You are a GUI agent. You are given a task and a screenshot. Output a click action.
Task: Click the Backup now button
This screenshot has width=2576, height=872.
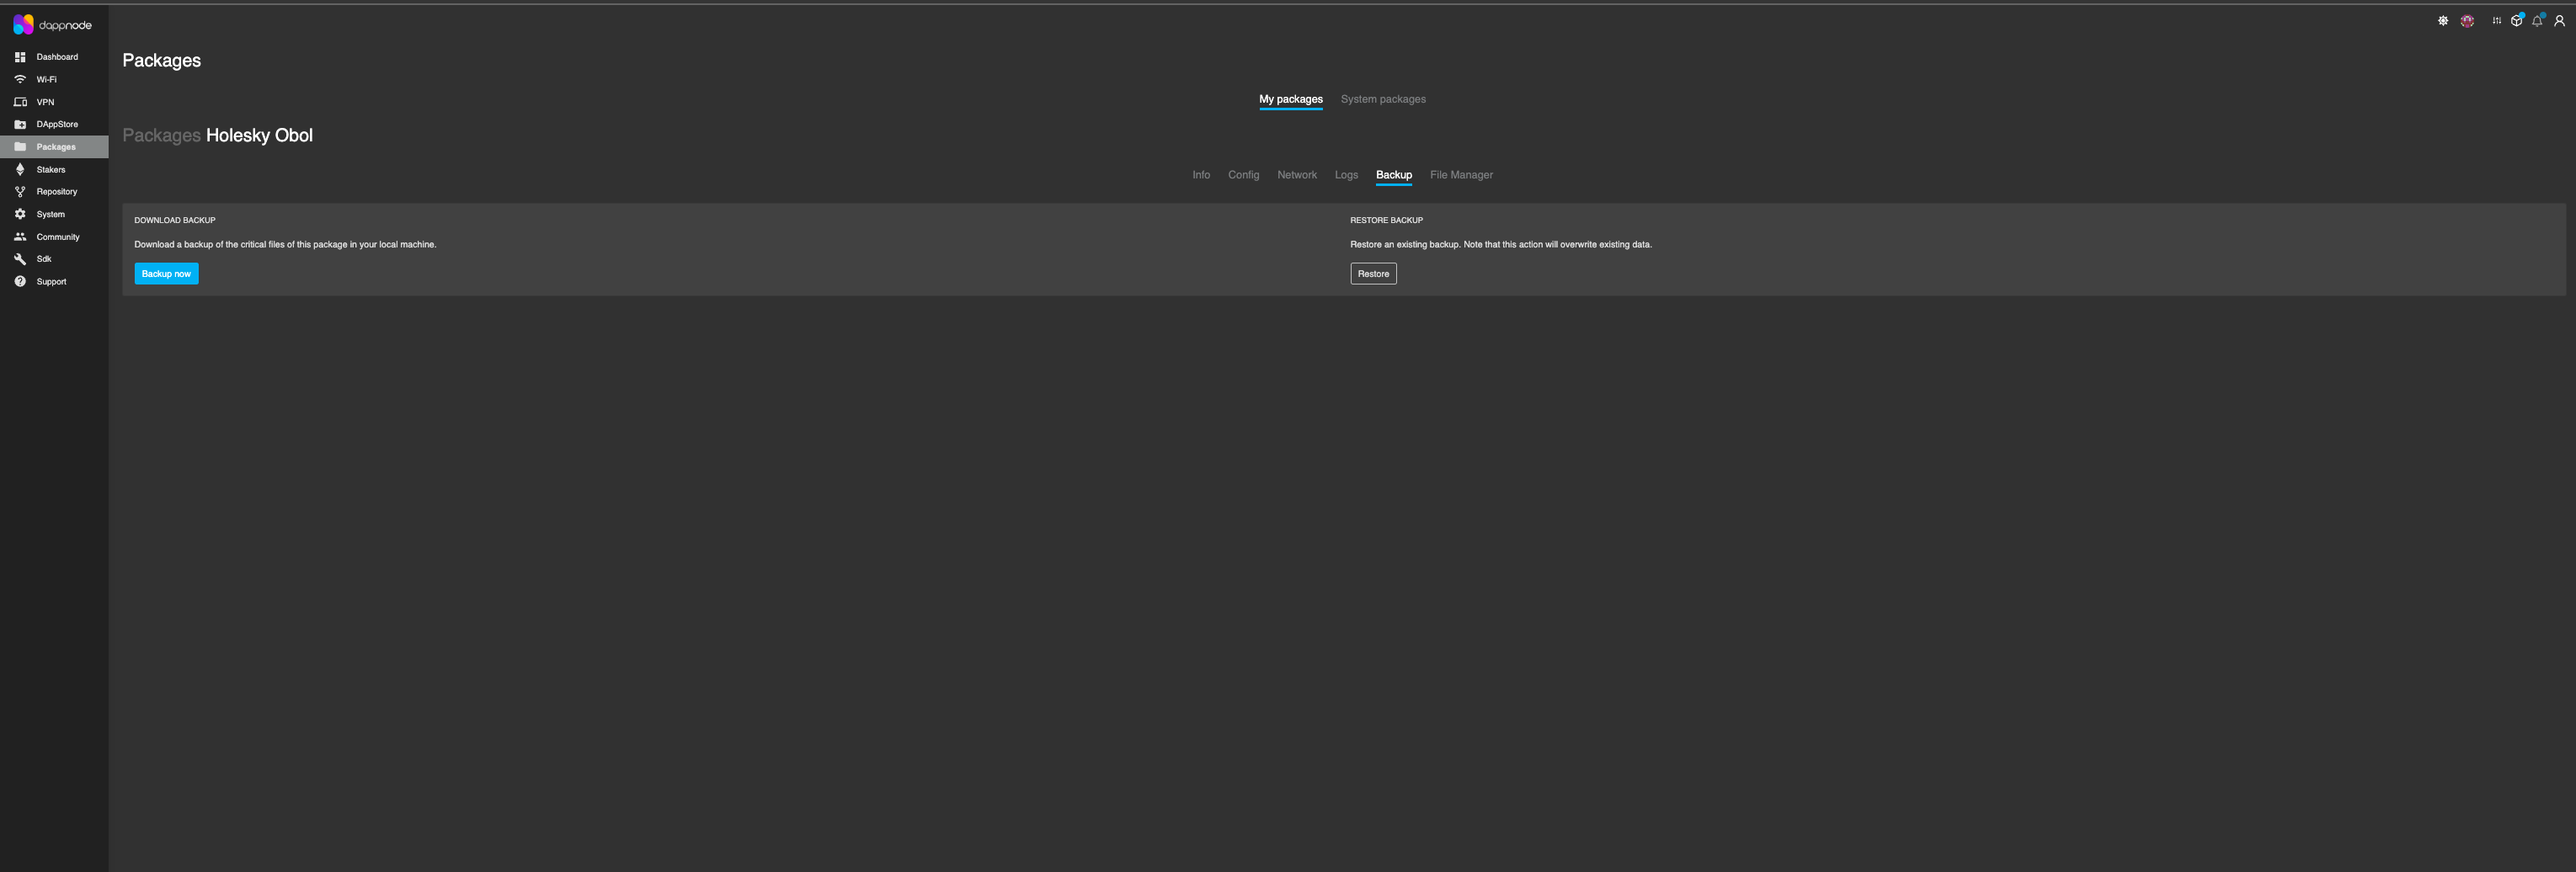(x=166, y=273)
